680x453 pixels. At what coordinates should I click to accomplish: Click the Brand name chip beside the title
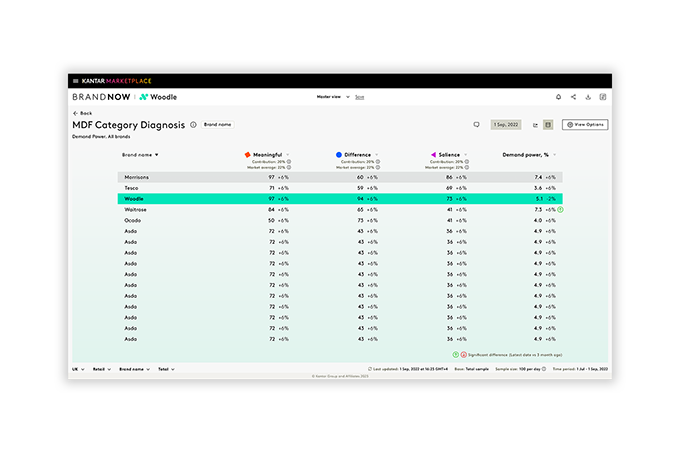218,125
